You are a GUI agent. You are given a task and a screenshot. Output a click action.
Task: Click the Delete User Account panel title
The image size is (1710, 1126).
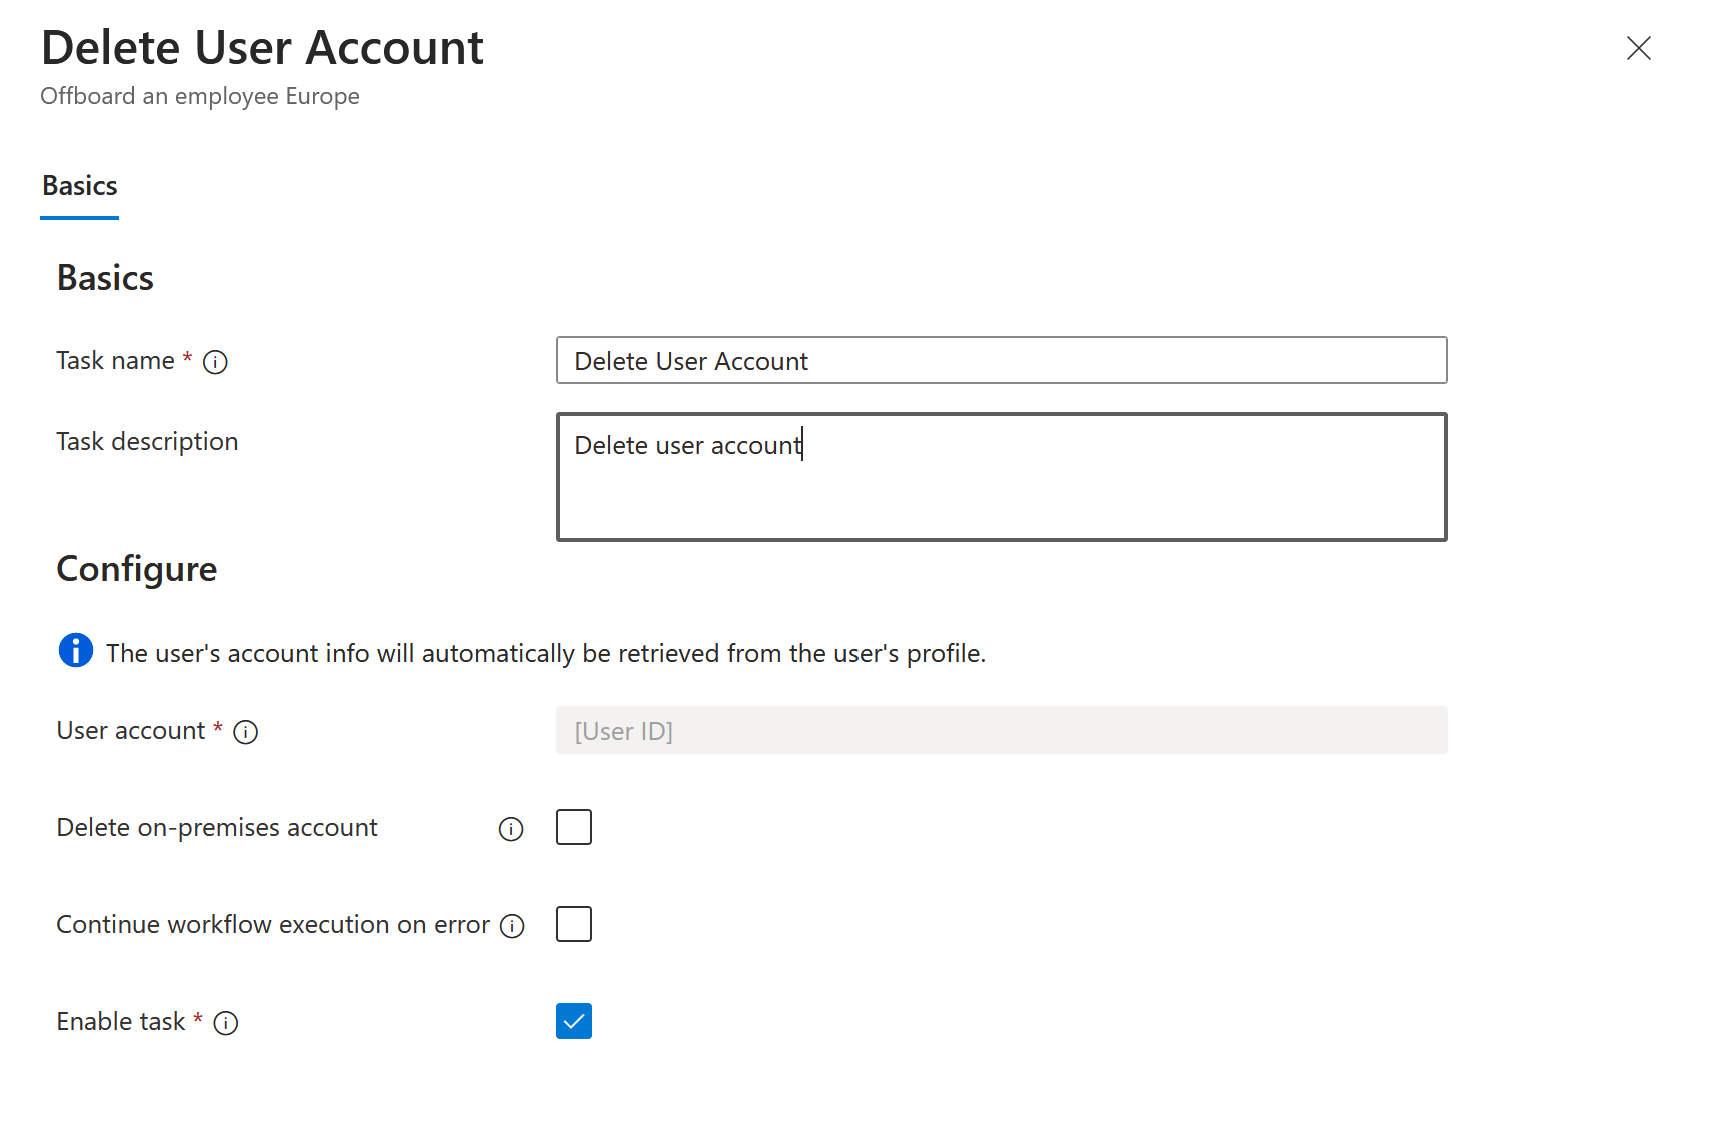(262, 48)
